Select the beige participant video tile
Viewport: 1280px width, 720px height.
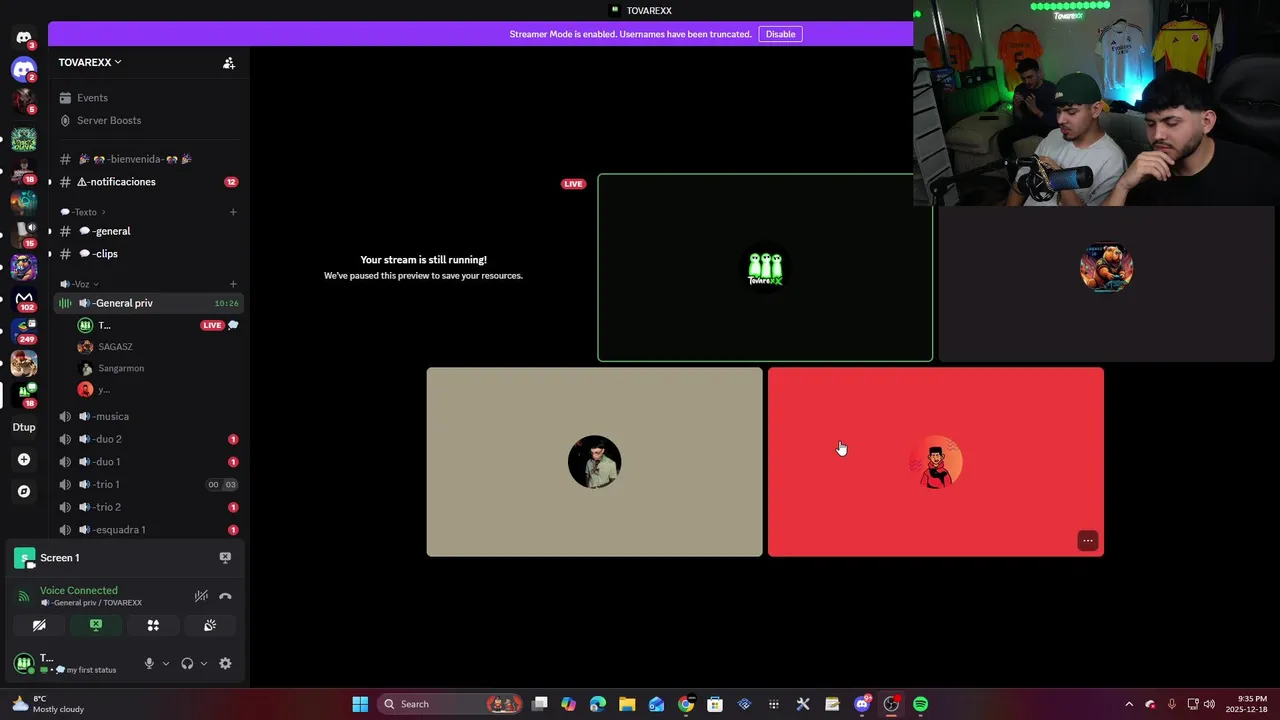coord(594,462)
